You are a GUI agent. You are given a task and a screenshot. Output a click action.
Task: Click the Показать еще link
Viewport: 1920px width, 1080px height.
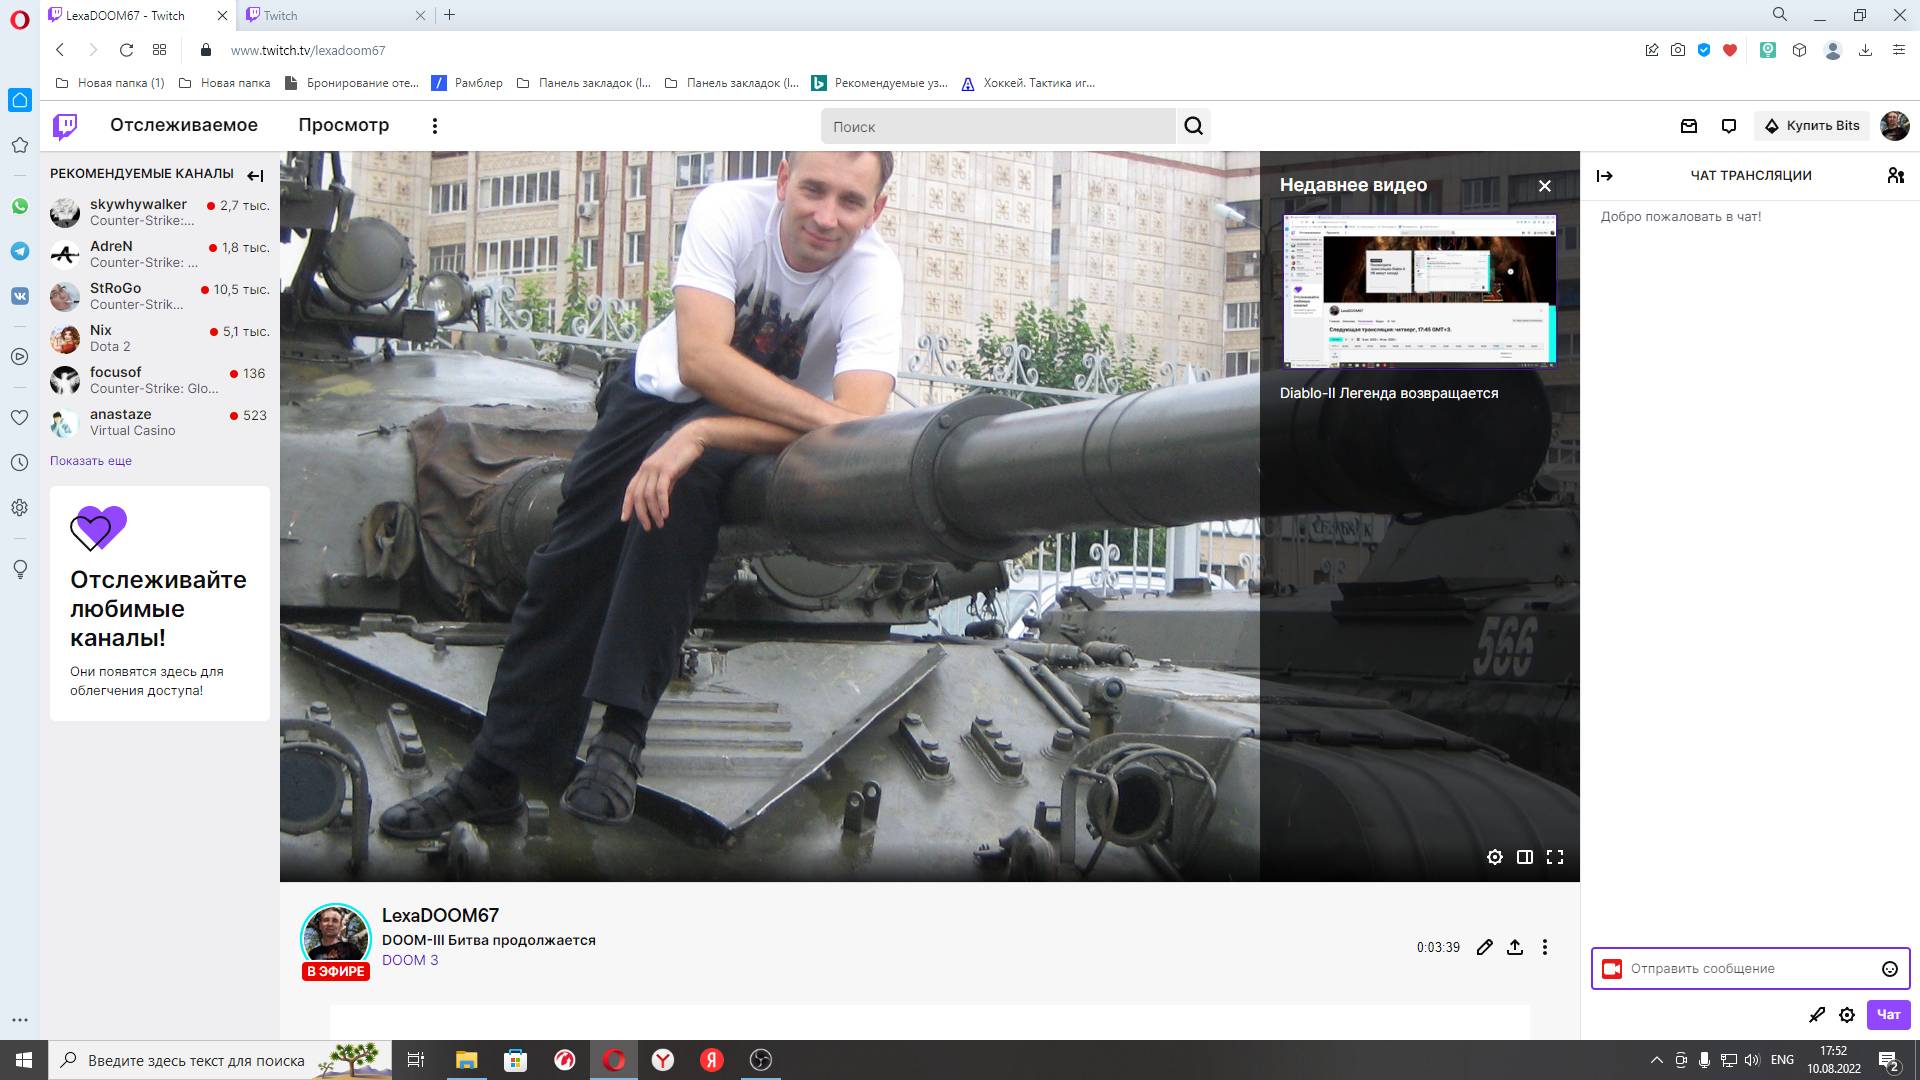[x=91, y=461]
